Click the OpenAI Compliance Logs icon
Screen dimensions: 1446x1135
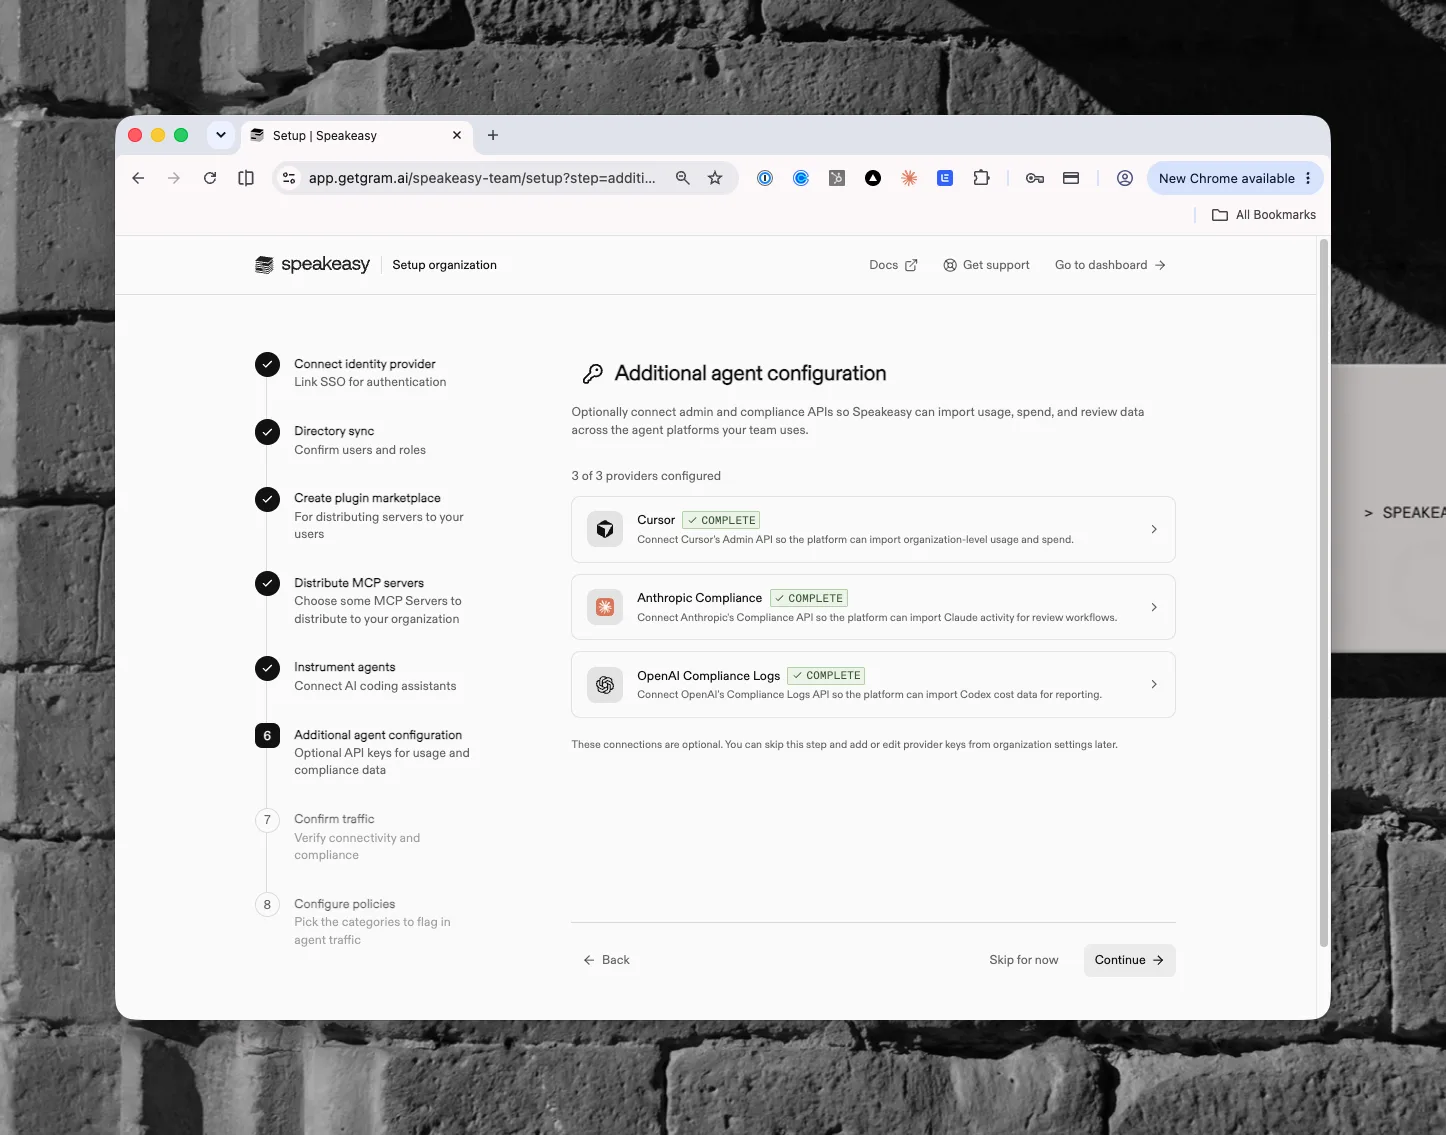(605, 685)
